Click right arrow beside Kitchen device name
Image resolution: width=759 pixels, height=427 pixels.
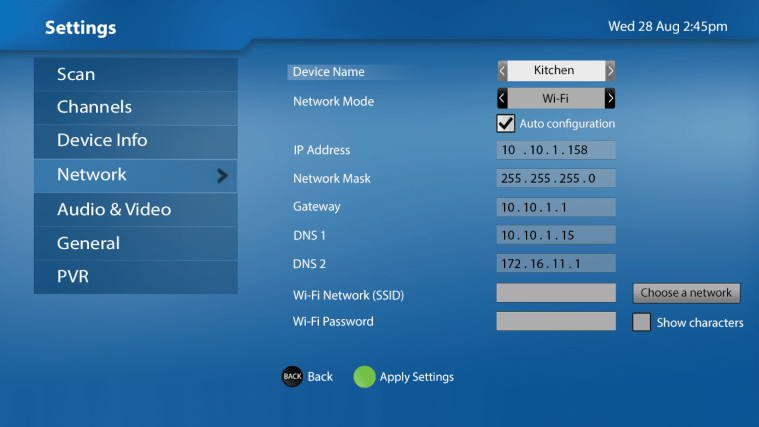pyautogui.click(x=610, y=71)
